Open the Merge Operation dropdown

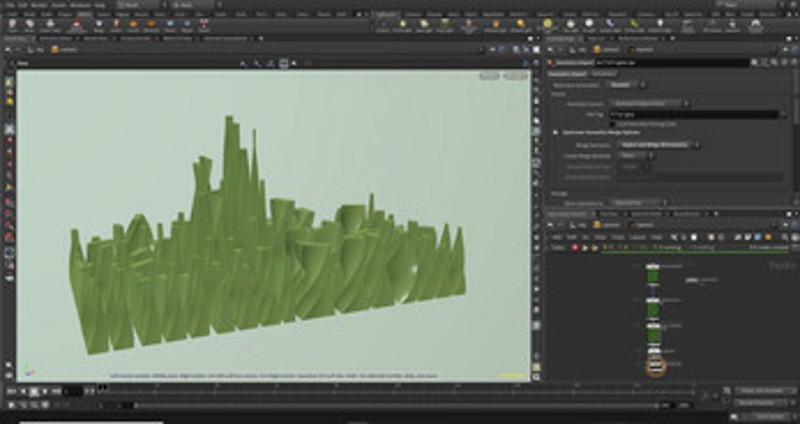pyautogui.click(x=658, y=145)
